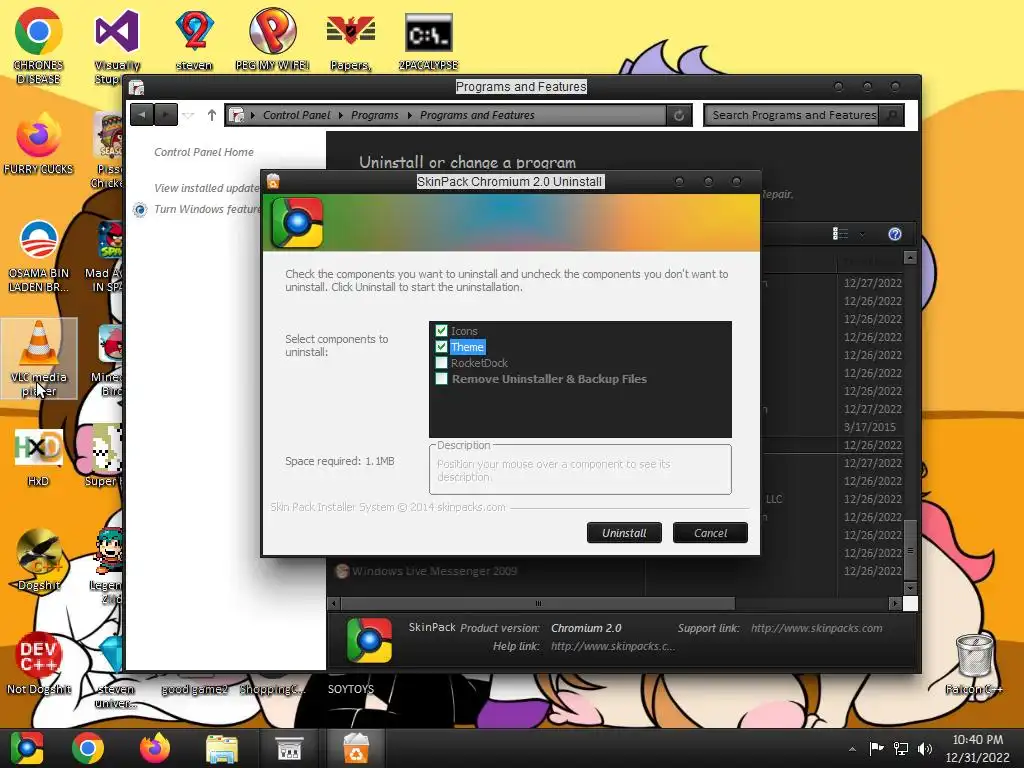Switch to the uninstaller taskbar item
This screenshot has height=768, width=1024.
[356, 748]
